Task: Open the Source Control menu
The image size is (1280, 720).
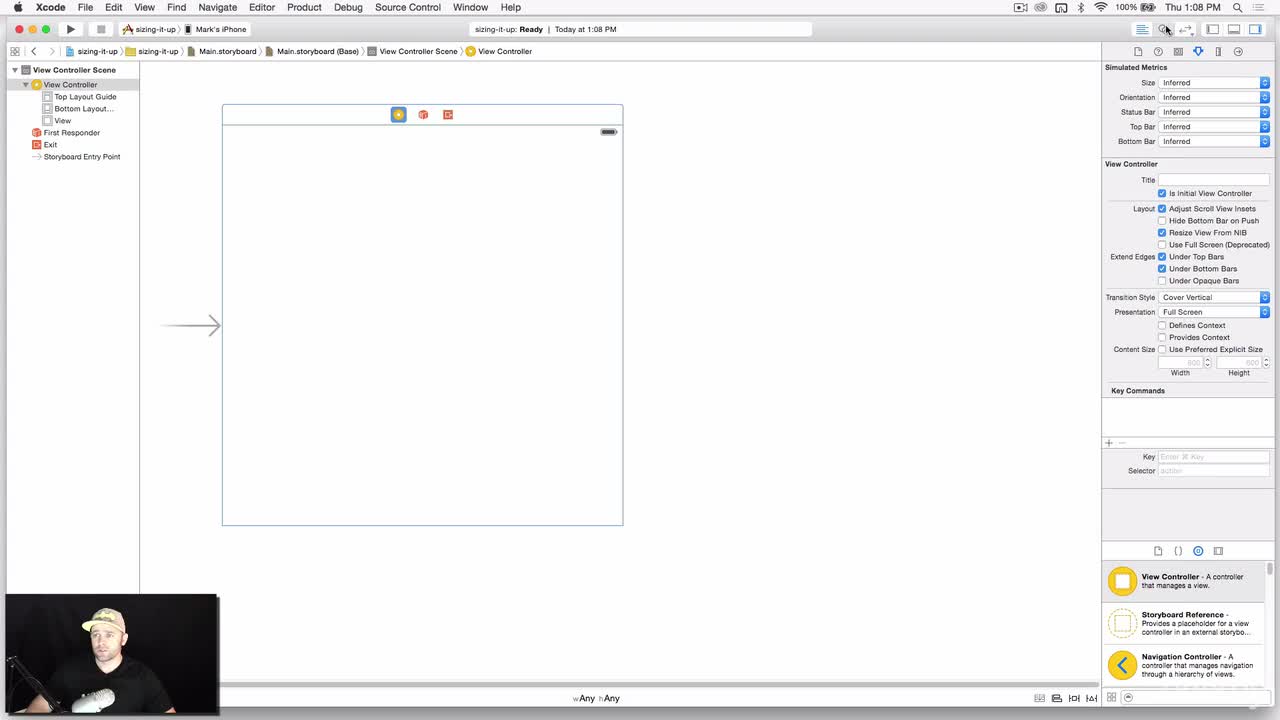Action: 408,7
